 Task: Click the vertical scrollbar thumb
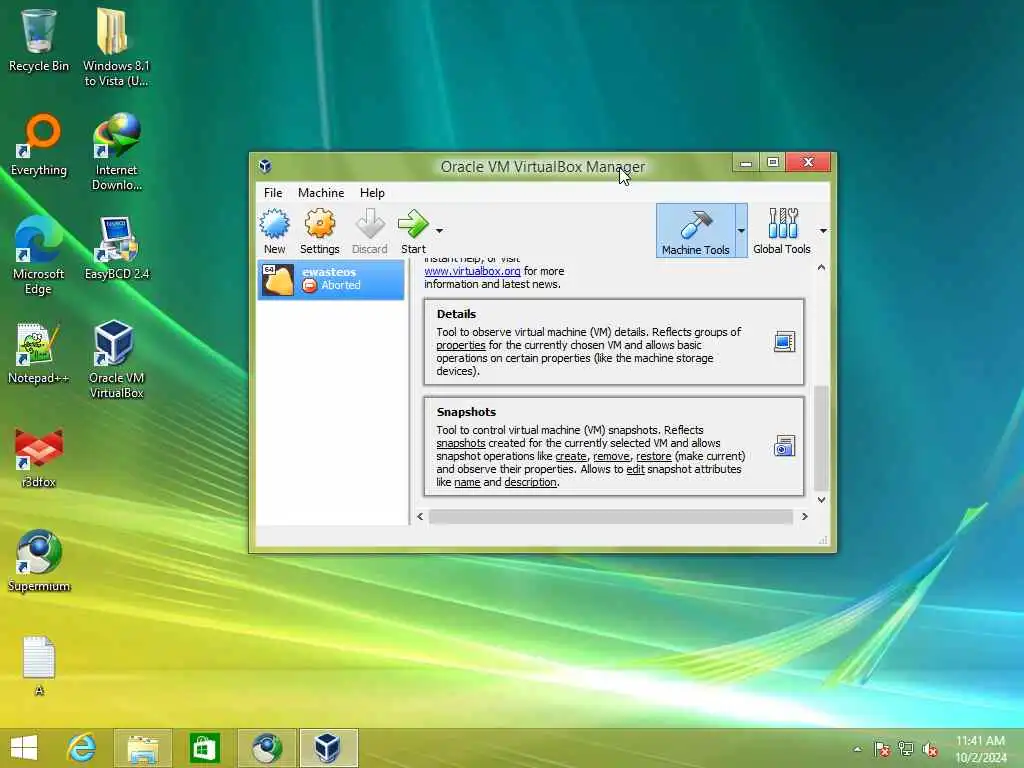(822, 438)
